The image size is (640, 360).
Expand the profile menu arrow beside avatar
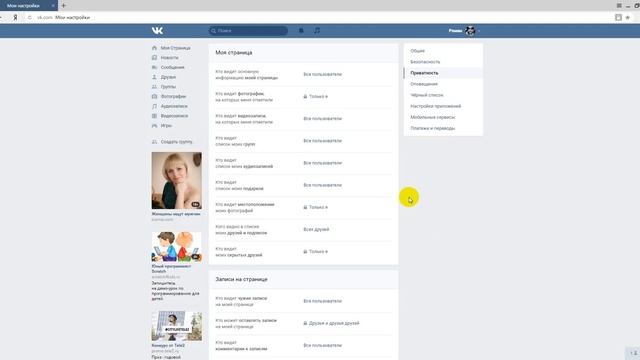coord(479,31)
